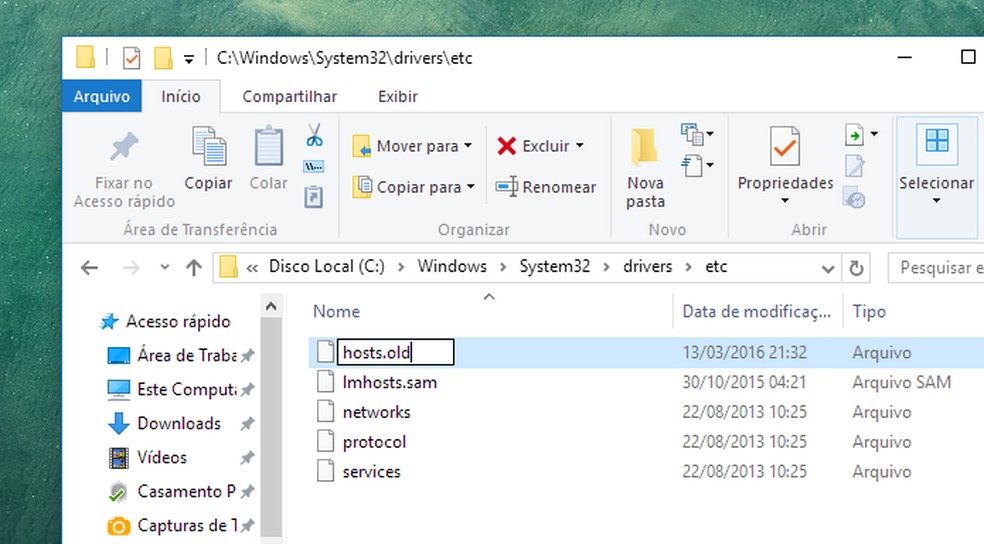Image resolution: width=984 pixels, height=544 pixels.
Task: Open Este Computador in sidebar
Action: pyautogui.click(x=186, y=389)
